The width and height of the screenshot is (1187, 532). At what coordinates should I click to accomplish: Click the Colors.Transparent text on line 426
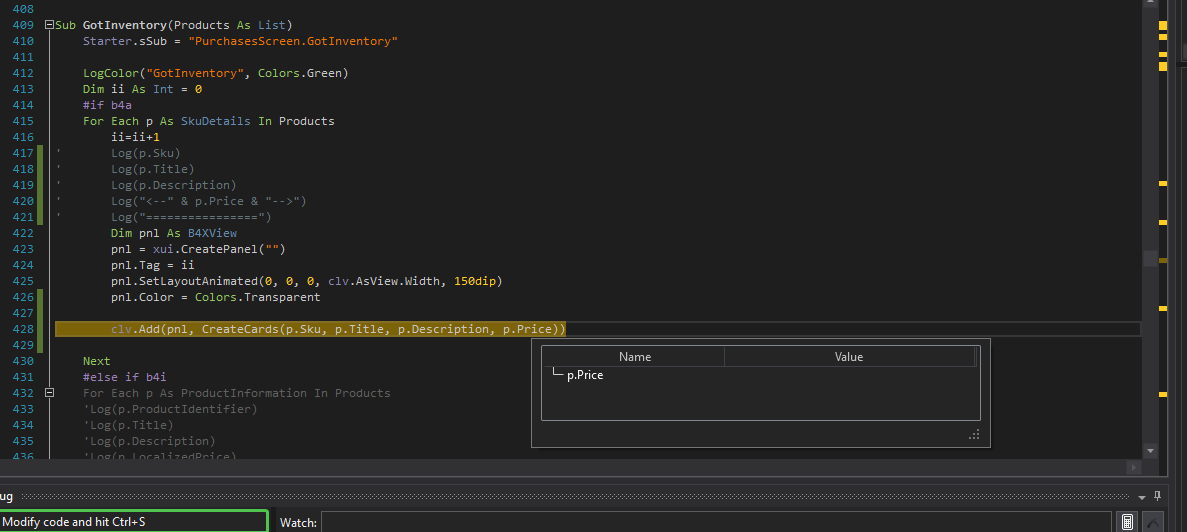257,297
